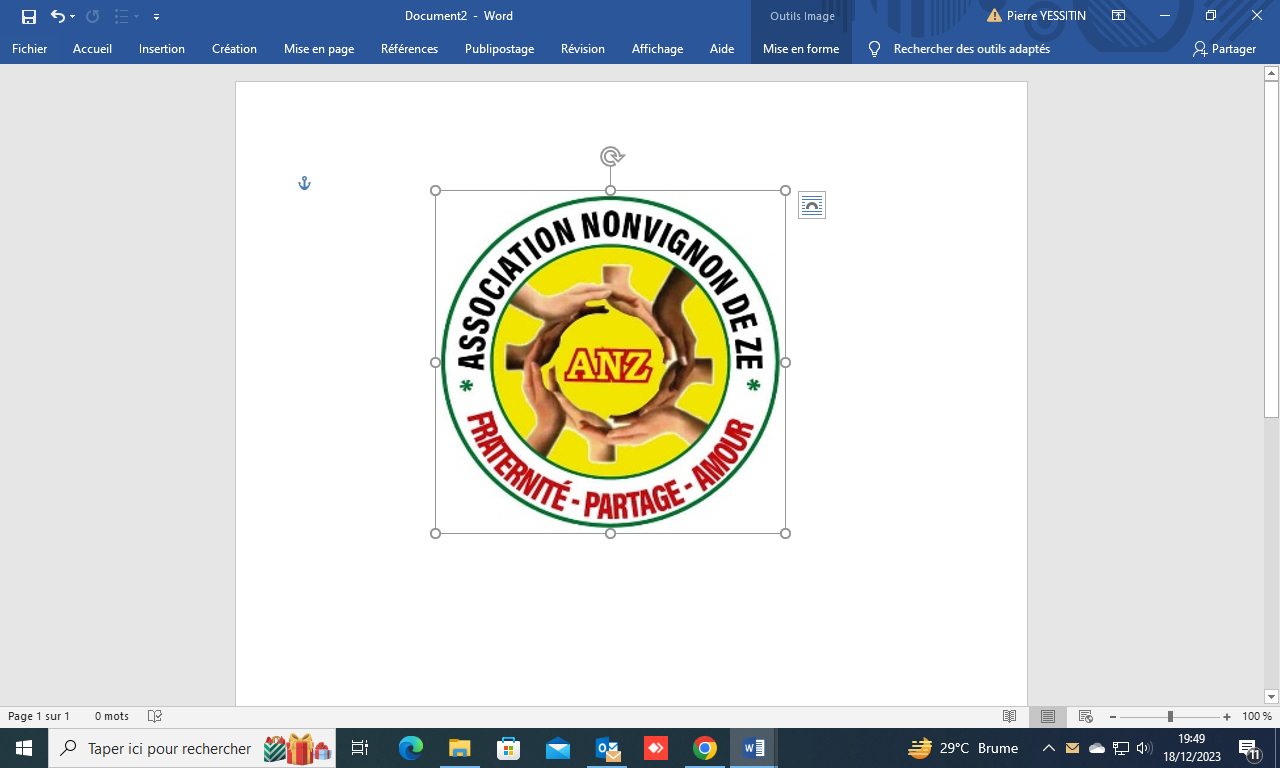Open Task View on the taskbar
The image size is (1280, 768).
360,748
